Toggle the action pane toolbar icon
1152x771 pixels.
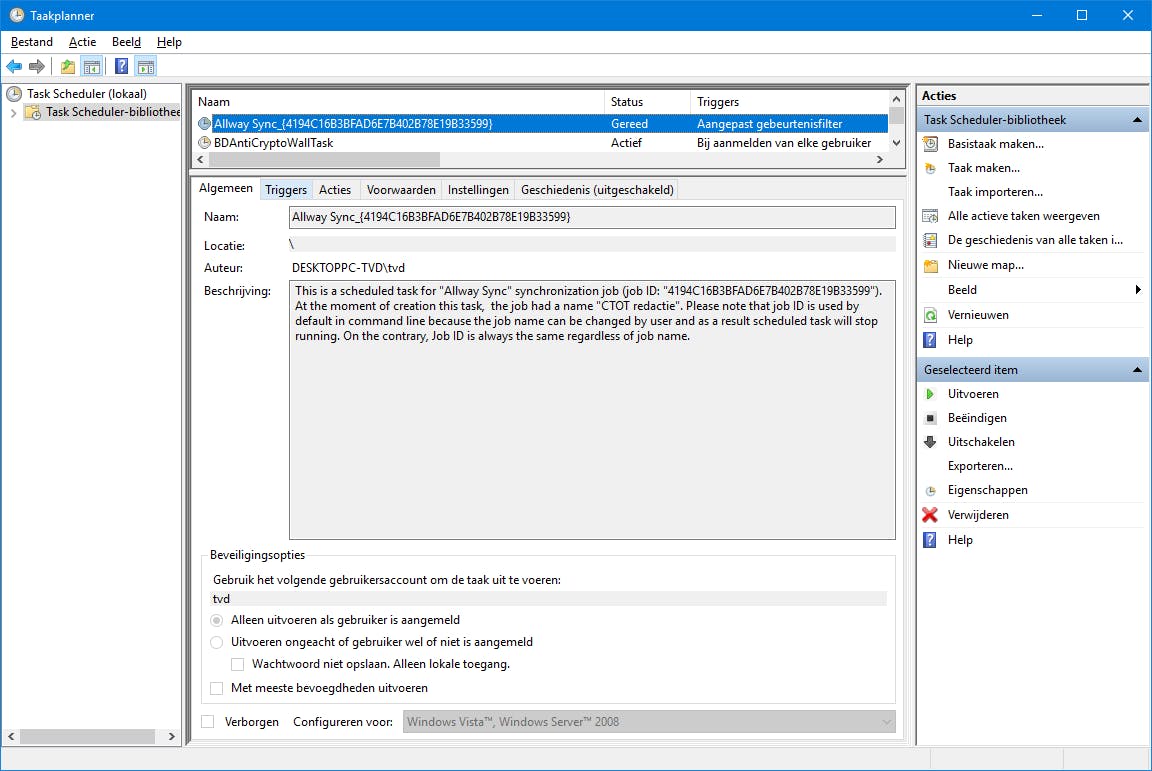click(146, 67)
